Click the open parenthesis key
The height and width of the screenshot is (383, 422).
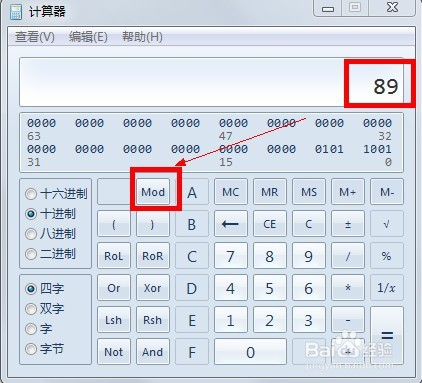[114, 224]
